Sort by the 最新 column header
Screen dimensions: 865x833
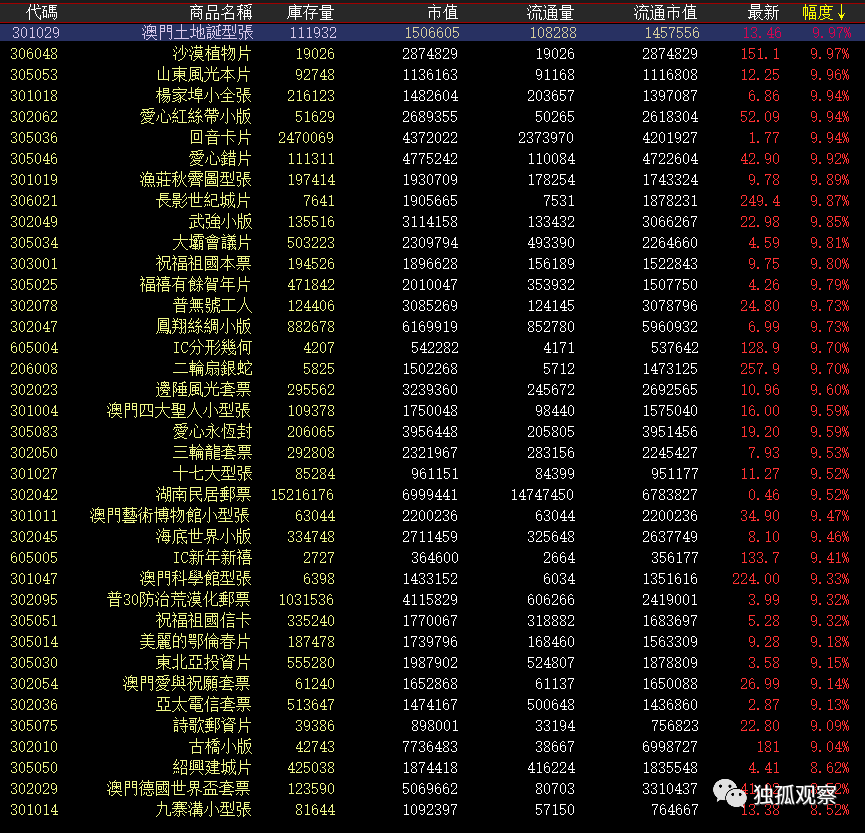[763, 12]
